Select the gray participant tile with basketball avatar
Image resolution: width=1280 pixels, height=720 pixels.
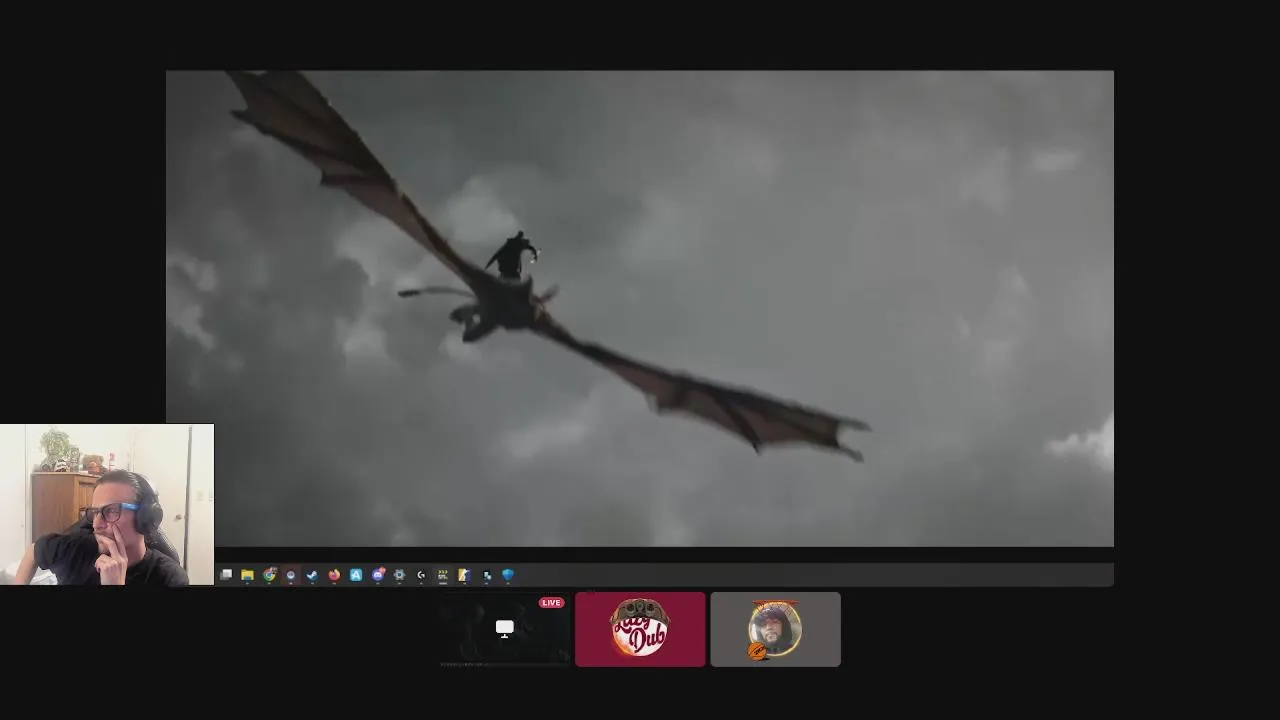[775, 629]
